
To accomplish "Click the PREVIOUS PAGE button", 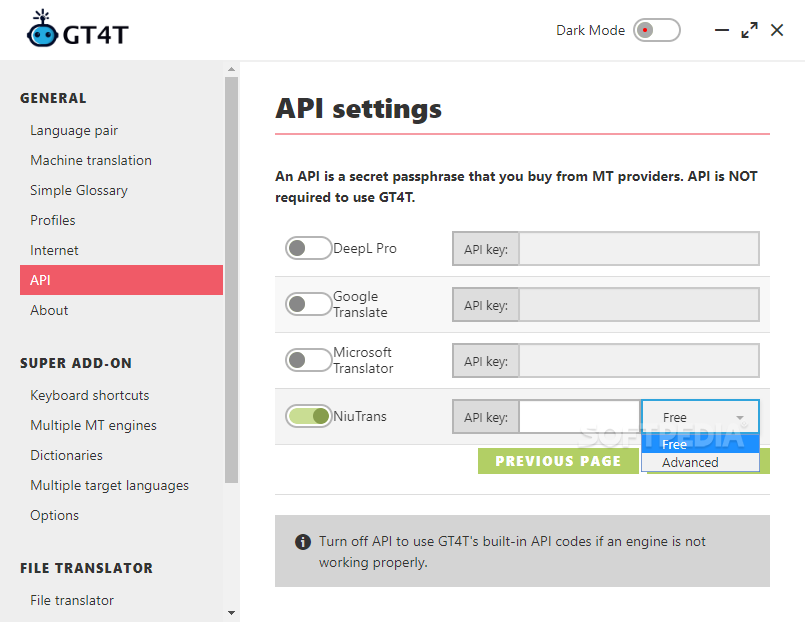I will [558, 461].
